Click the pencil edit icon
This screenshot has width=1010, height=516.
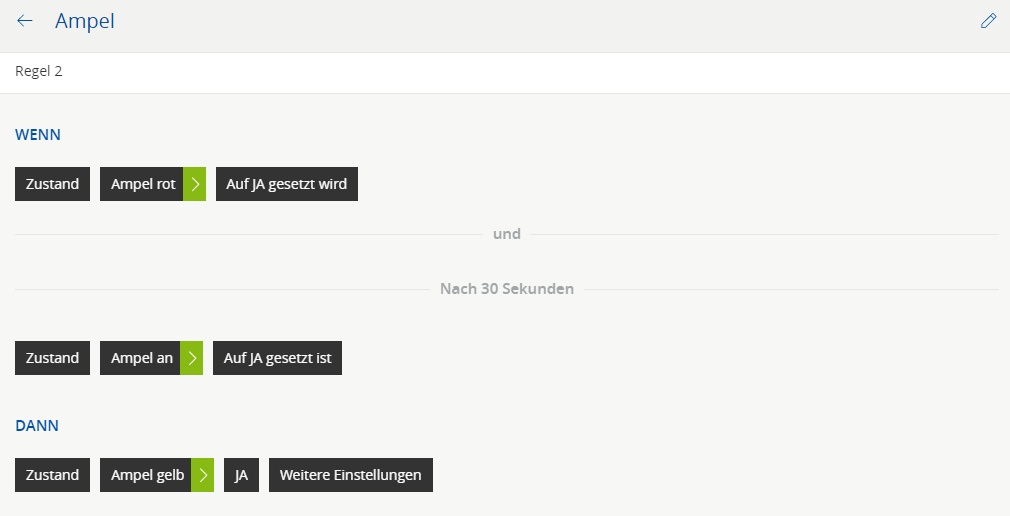tap(988, 21)
